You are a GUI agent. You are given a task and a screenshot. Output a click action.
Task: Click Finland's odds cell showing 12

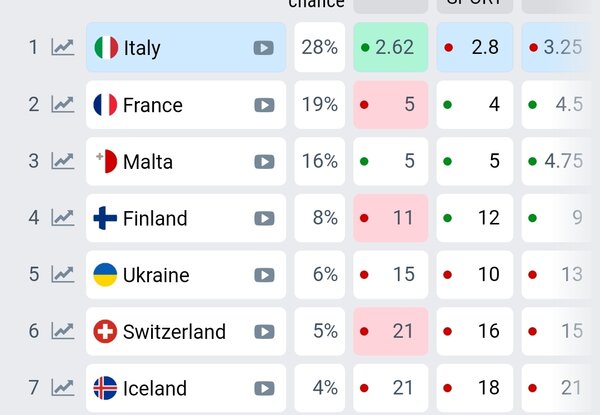[x=474, y=218]
